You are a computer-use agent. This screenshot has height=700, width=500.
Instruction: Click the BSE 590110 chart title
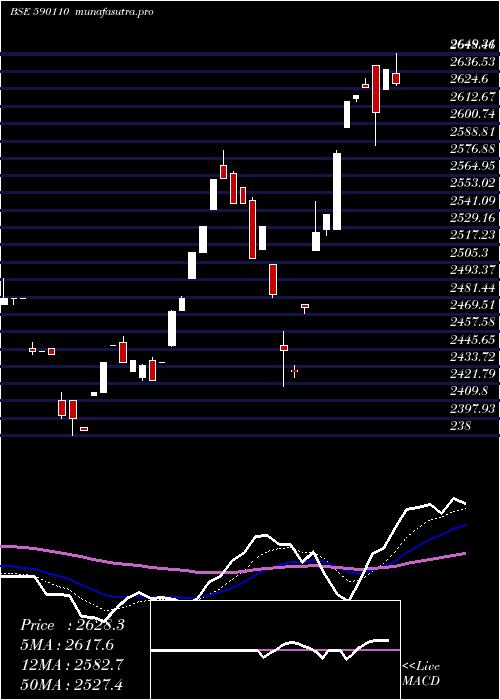tap(39, 12)
